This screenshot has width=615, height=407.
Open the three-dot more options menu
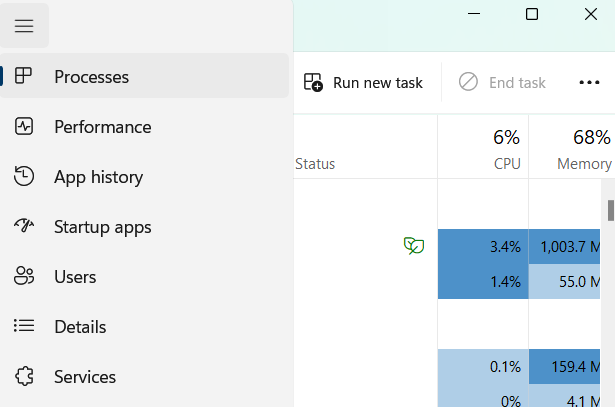point(589,82)
